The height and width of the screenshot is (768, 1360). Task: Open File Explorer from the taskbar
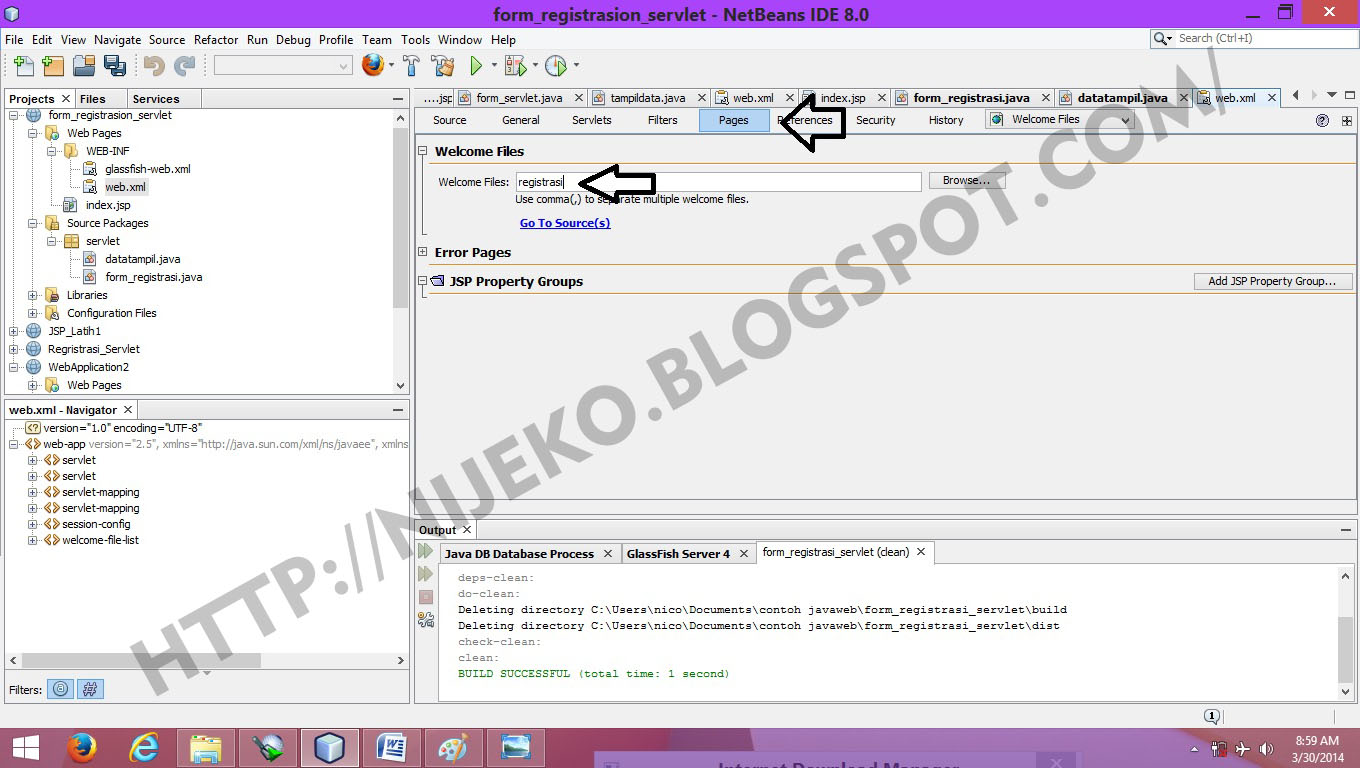(x=206, y=748)
